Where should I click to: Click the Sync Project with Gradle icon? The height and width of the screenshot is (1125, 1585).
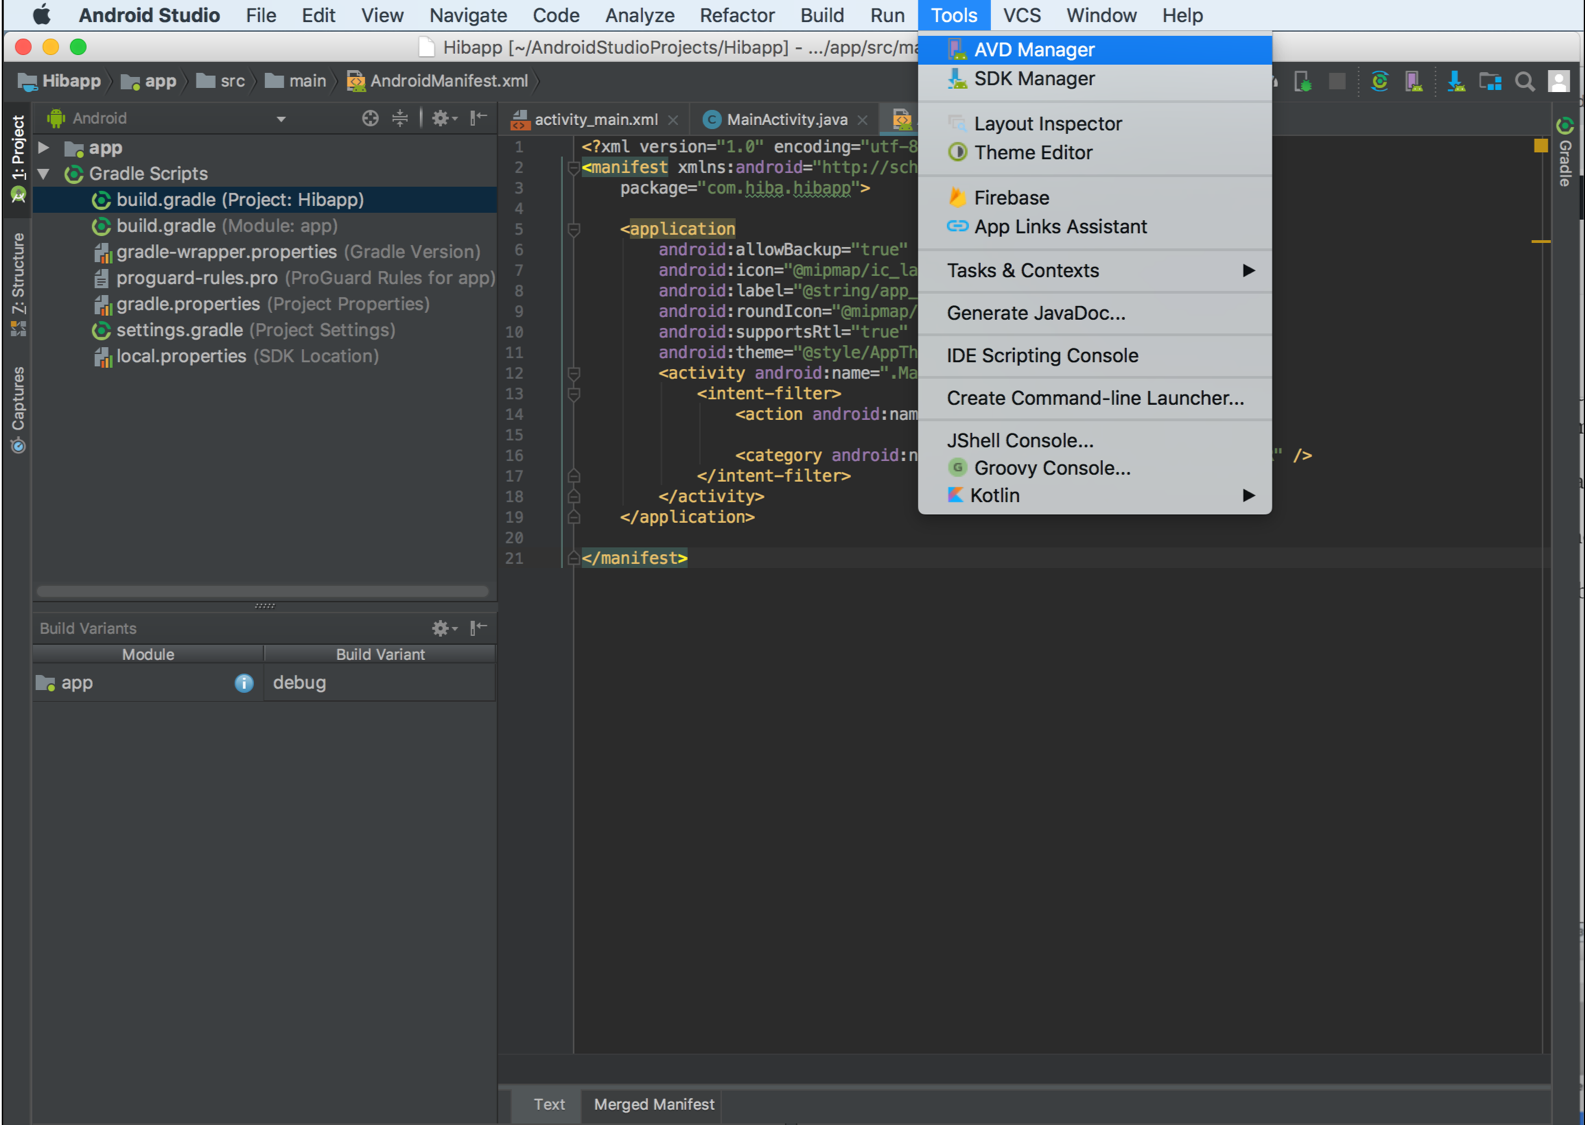point(1379,81)
